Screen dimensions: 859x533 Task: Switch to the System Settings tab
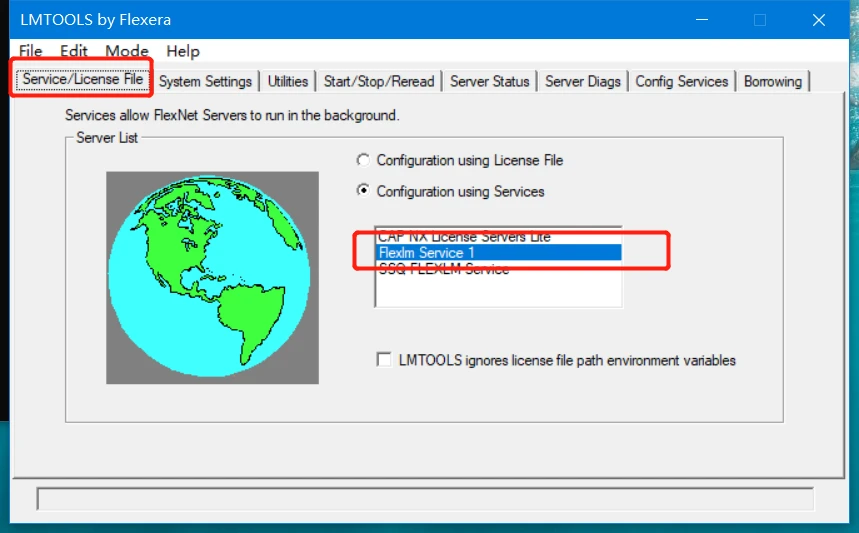click(205, 81)
